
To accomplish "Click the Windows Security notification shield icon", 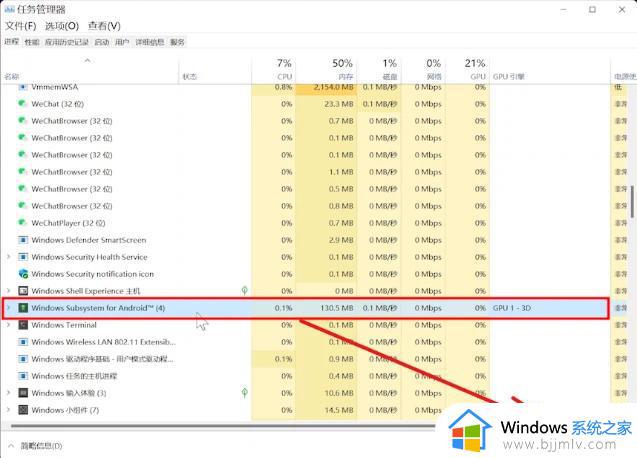I will (x=23, y=274).
